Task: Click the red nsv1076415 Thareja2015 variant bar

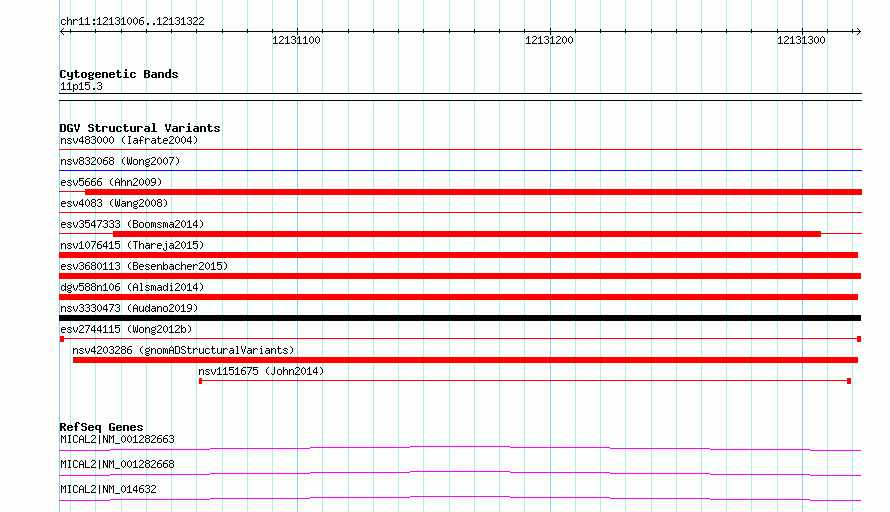Action: pyautogui.click(x=459, y=255)
